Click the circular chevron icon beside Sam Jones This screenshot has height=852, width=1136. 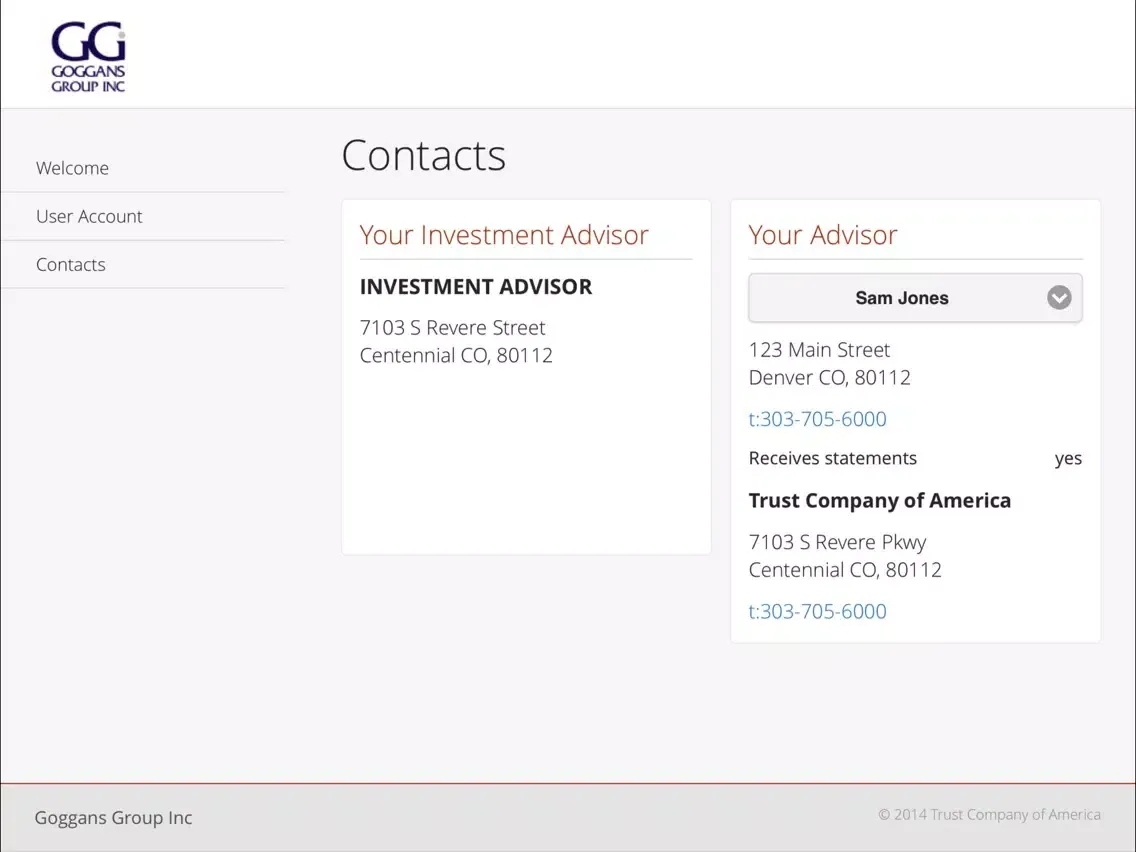[x=1058, y=298]
